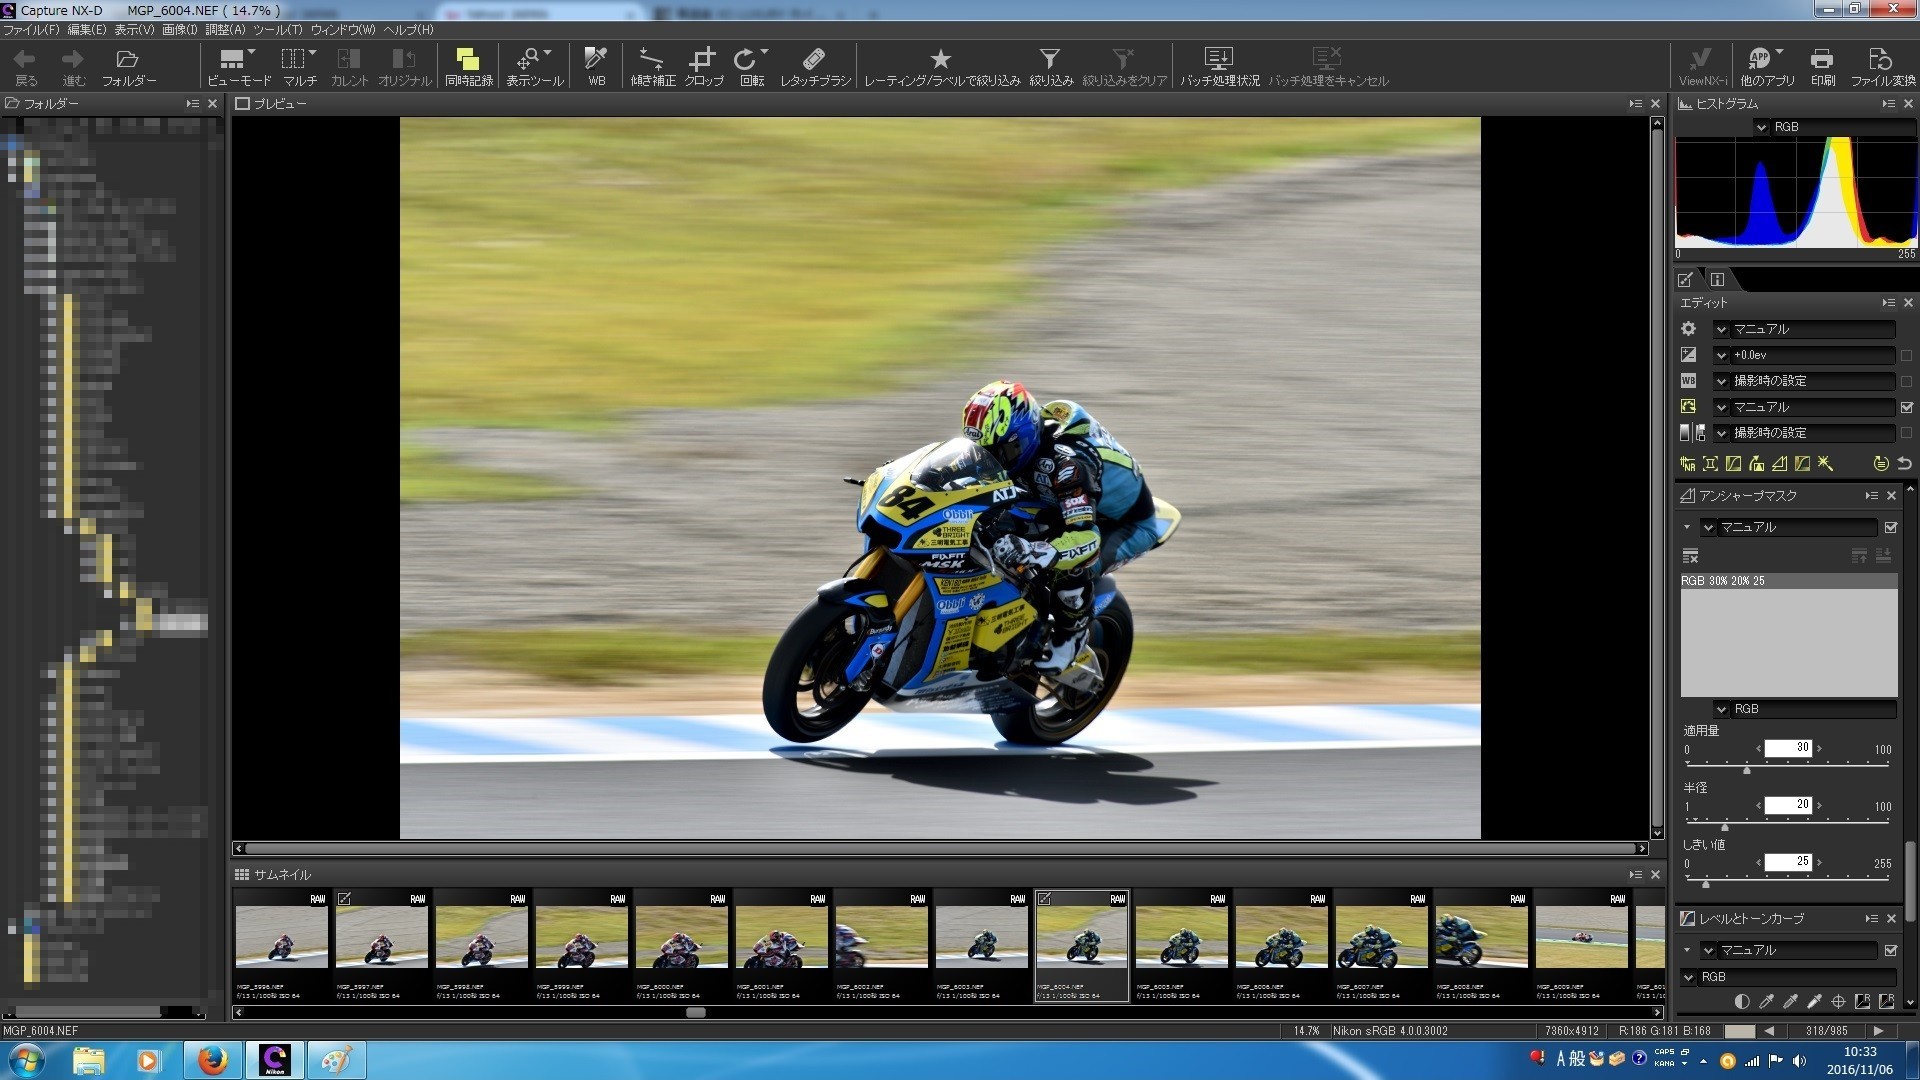Click the delete unsharp mask entry icon
Image resolution: width=1920 pixels, height=1080 pixels.
tap(1690, 556)
